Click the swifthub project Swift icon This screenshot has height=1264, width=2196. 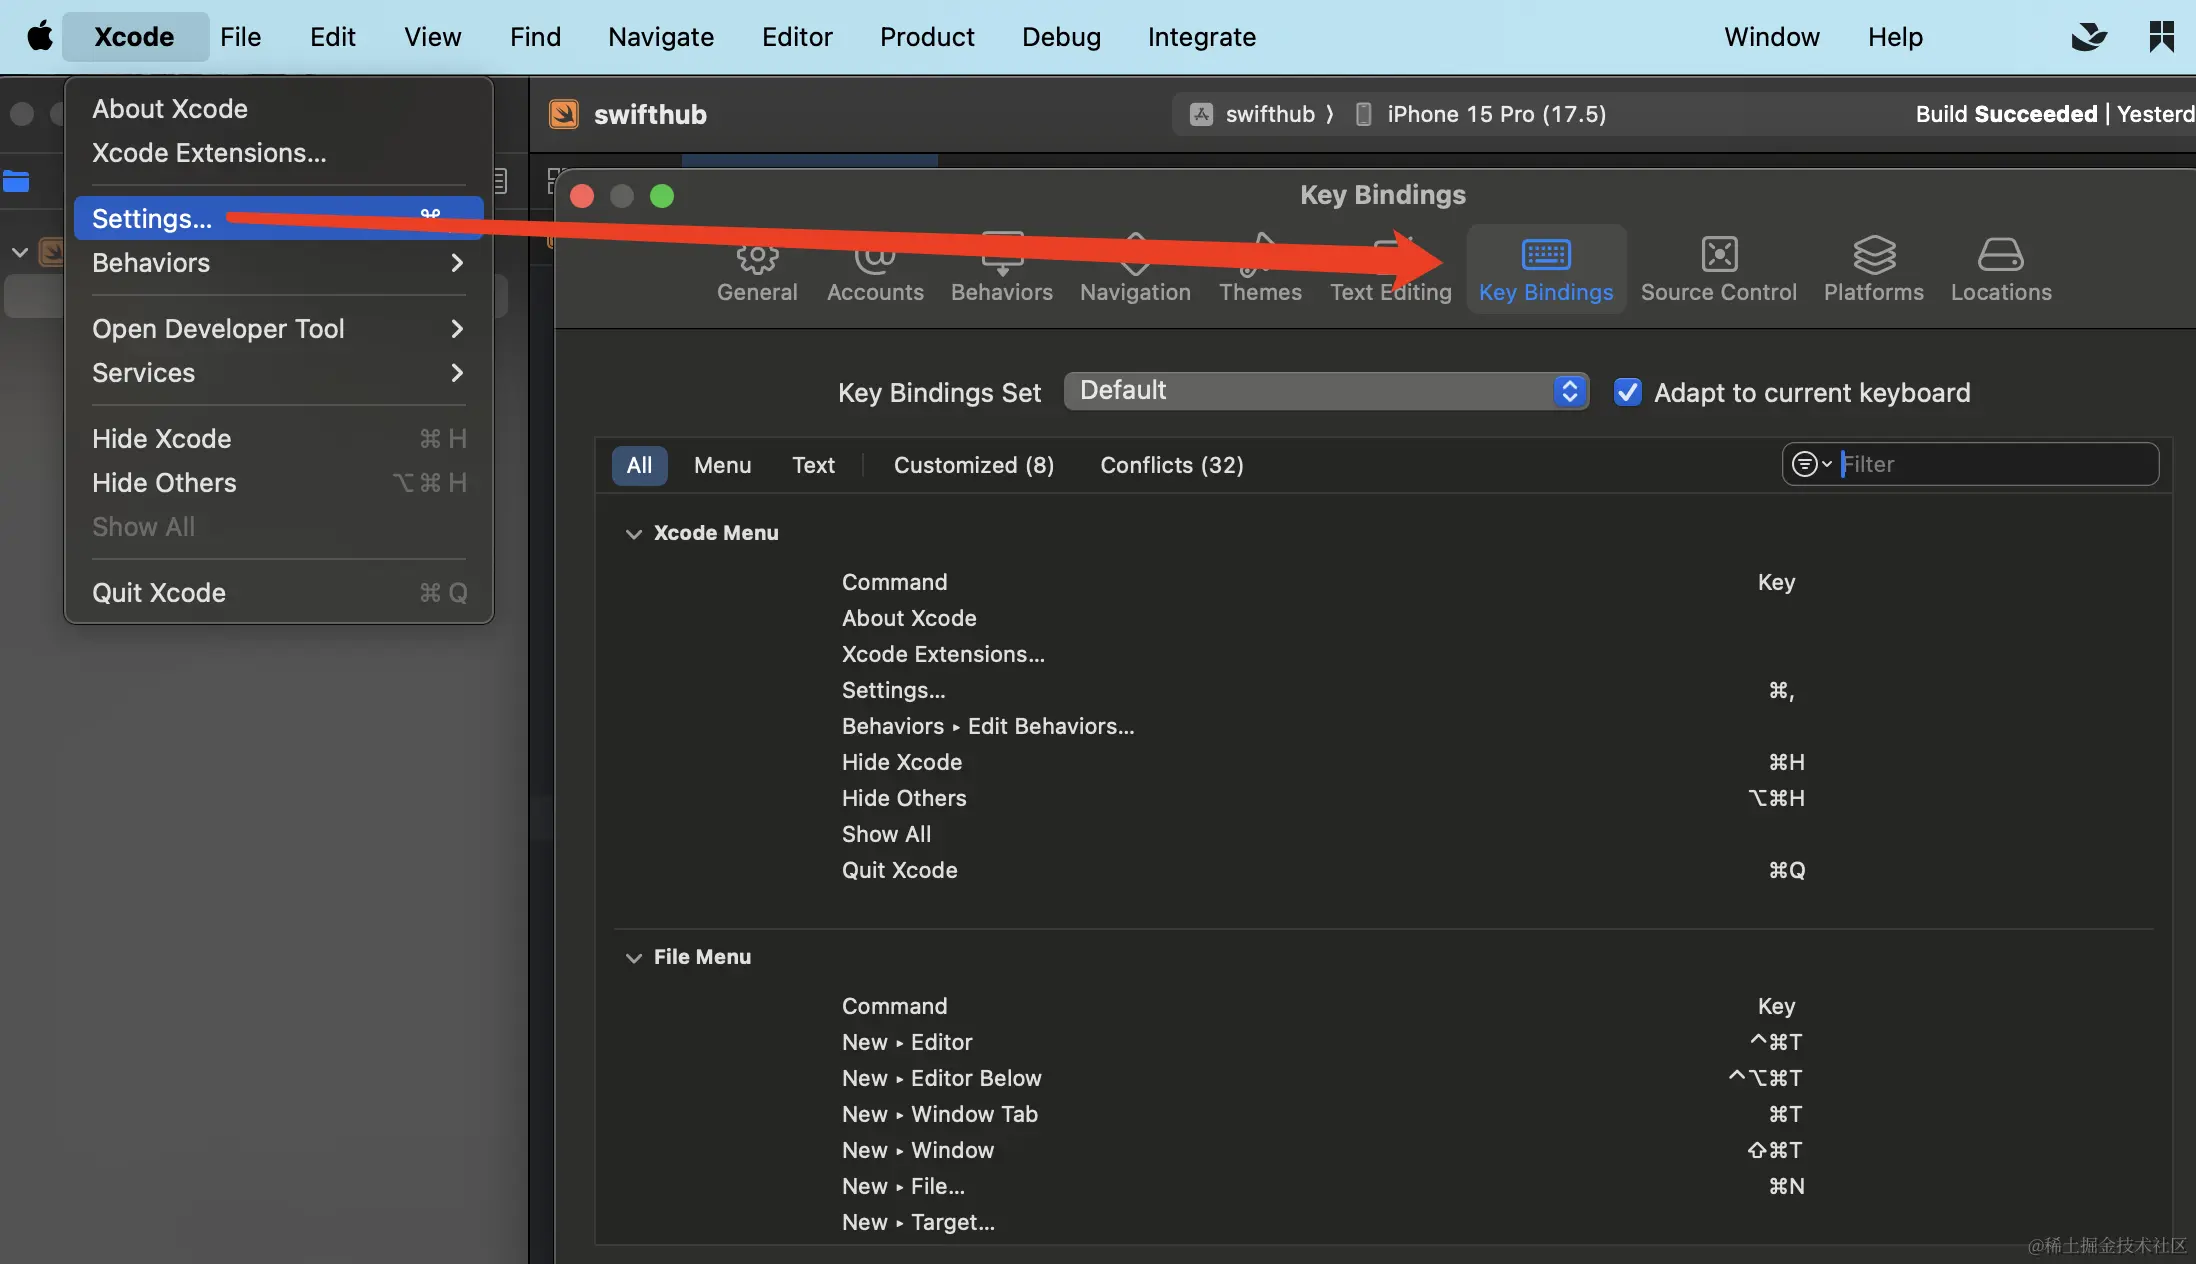(x=564, y=114)
